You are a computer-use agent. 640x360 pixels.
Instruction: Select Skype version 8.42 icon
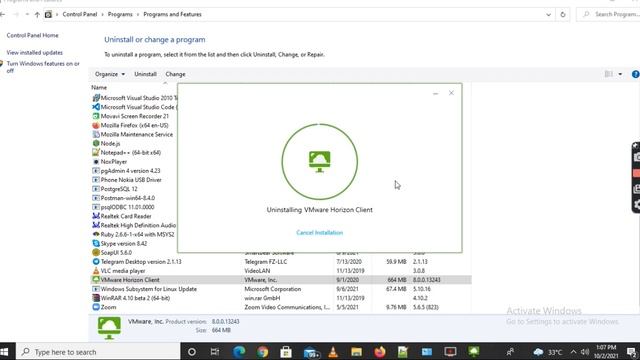[x=96, y=243]
